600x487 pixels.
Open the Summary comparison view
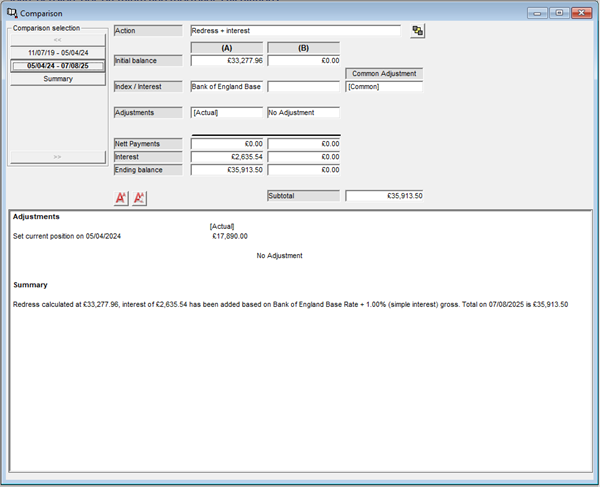point(58,79)
